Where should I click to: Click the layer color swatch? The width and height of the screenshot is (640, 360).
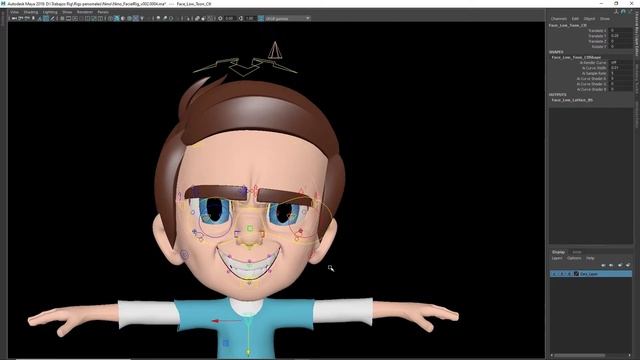tap(576, 274)
